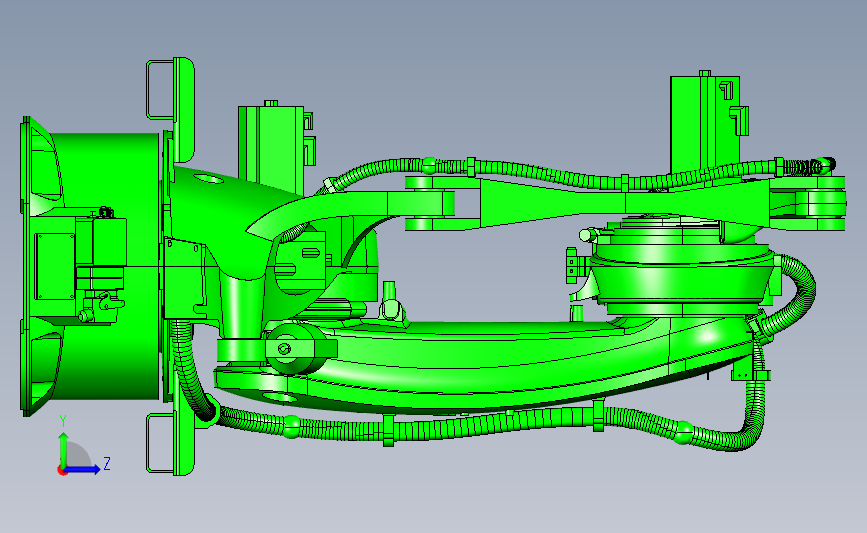Click the green Y axis arrow of the triad
Viewport: 867px width, 533px height.
tap(64, 449)
